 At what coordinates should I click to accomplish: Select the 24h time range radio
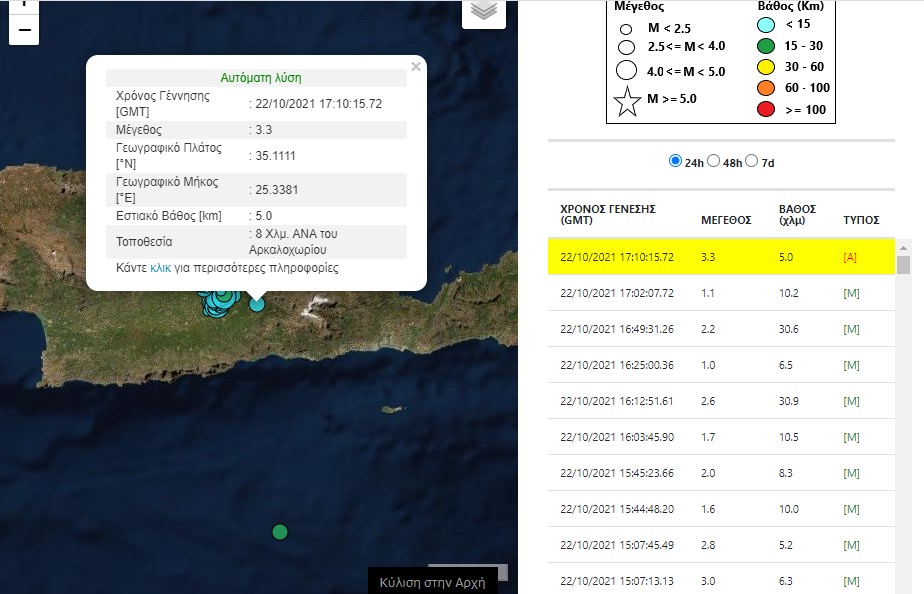pos(675,162)
